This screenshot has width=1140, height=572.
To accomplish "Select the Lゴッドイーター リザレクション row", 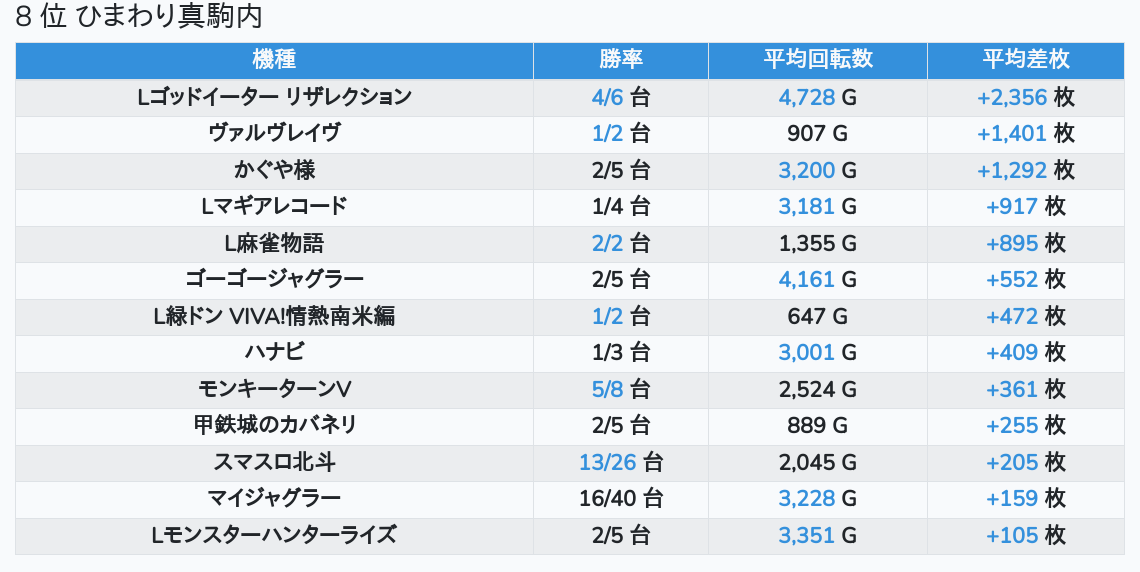I will (570, 97).
